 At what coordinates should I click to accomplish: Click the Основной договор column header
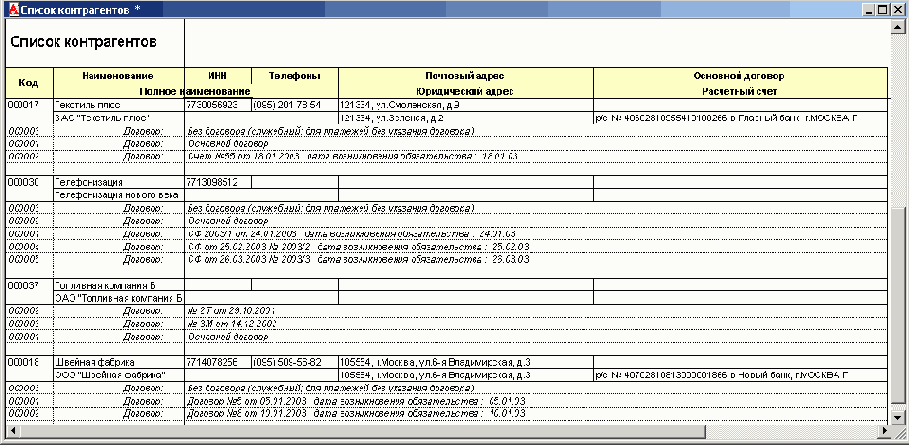(739, 76)
